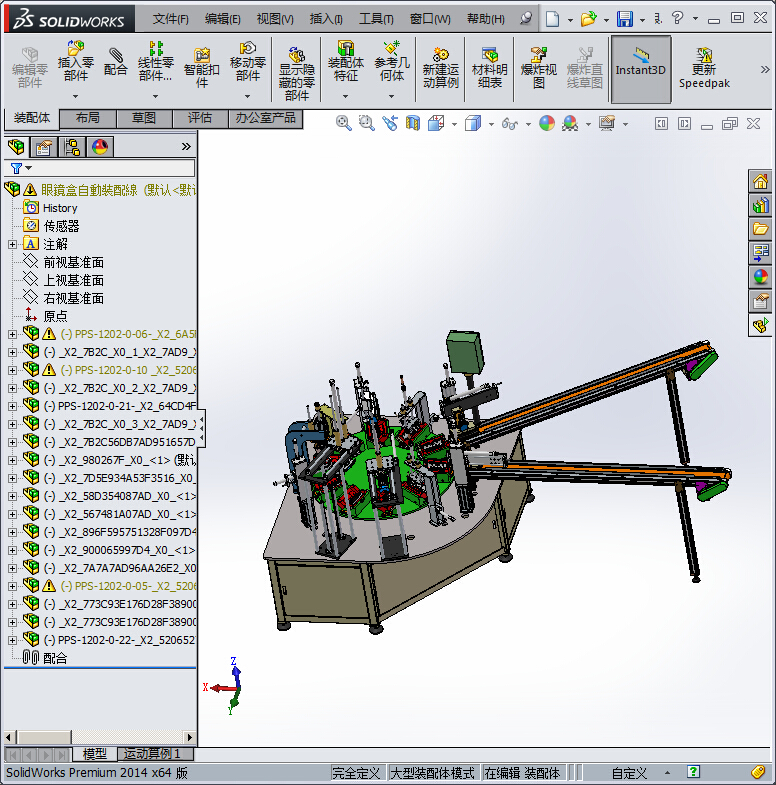
Task: Switch to the 办公室产品 tab
Action: tap(266, 118)
